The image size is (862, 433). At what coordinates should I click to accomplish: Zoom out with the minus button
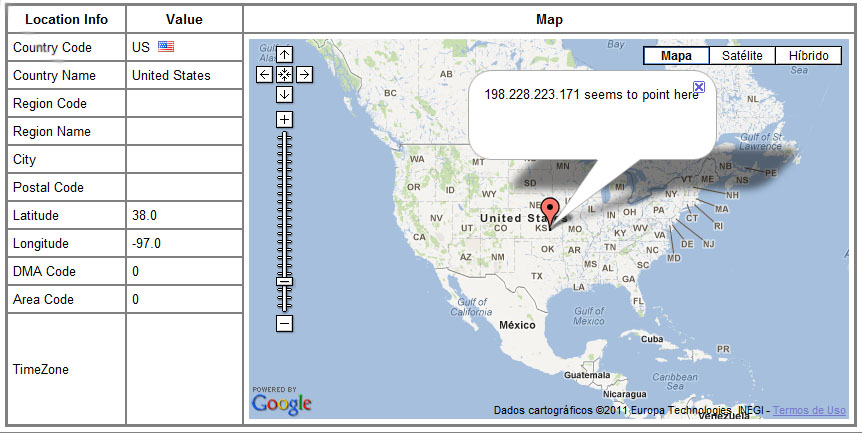[285, 323]
